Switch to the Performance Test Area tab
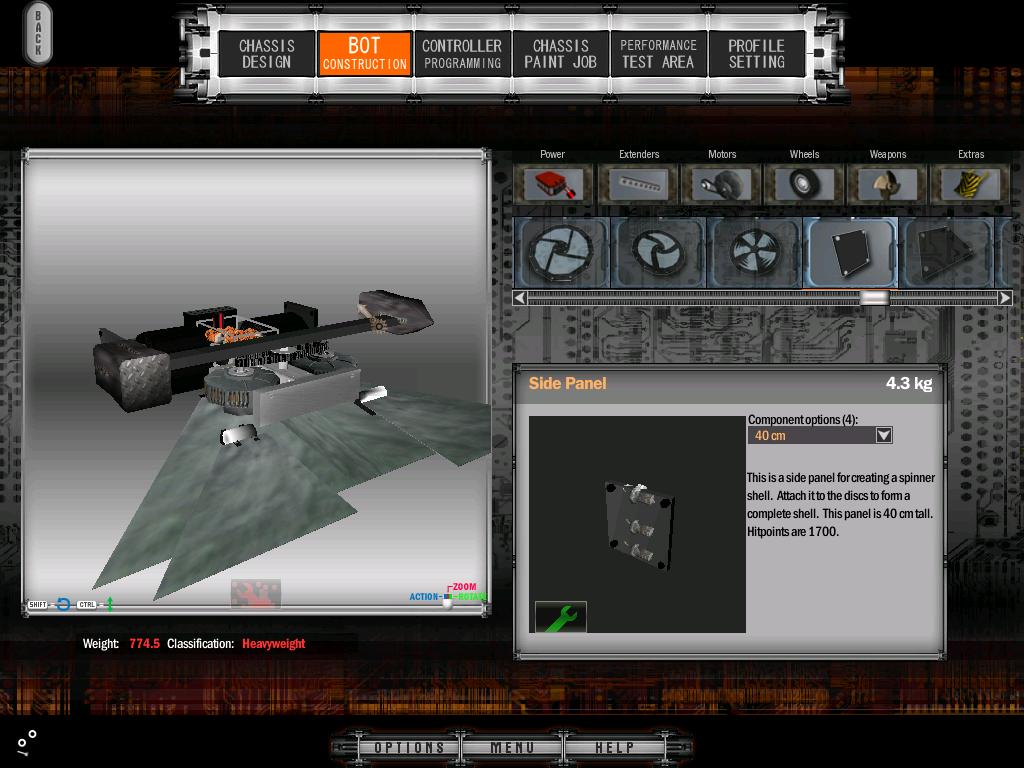Screen dimensions: 1024x768 [x=658, y=54]
